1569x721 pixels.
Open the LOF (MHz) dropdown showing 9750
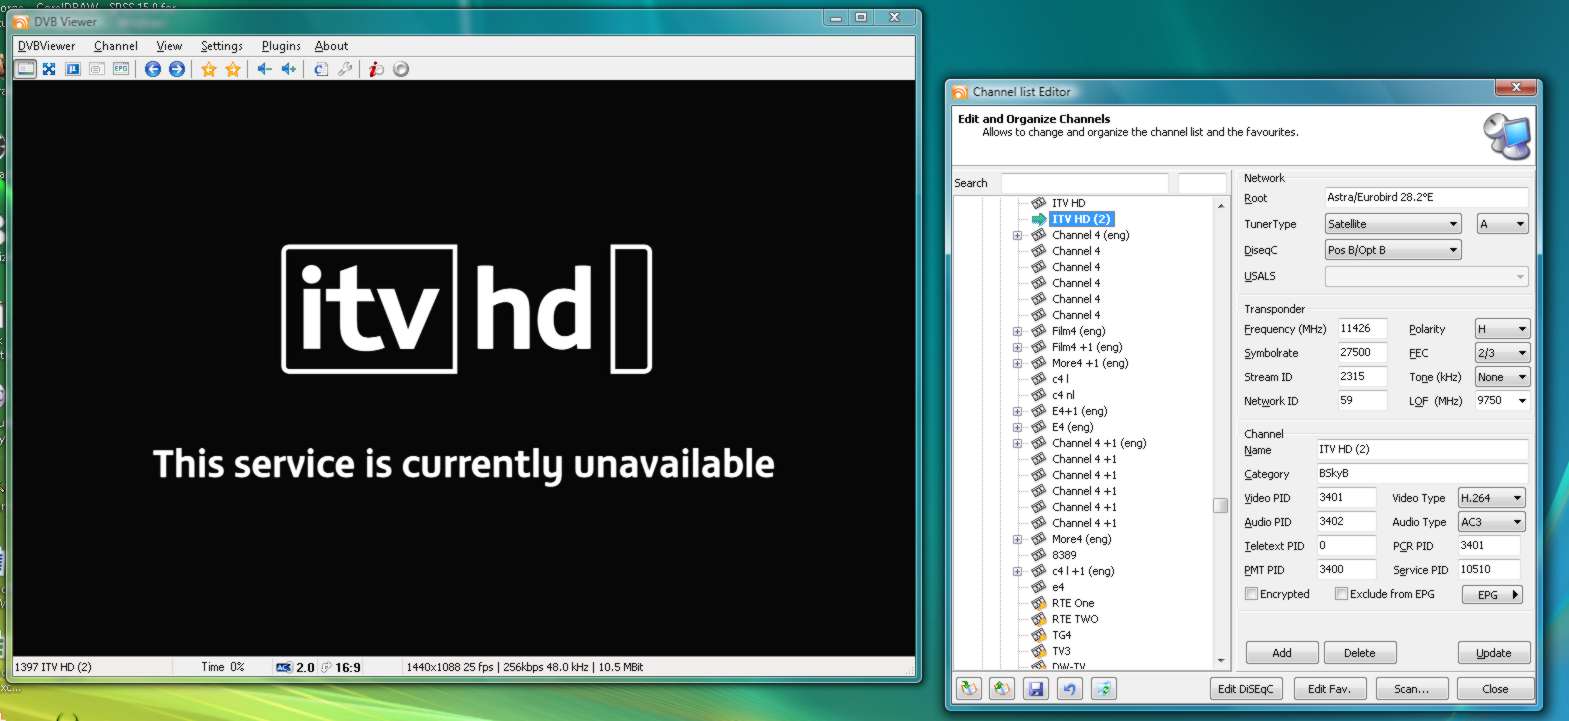point(1503,401)
